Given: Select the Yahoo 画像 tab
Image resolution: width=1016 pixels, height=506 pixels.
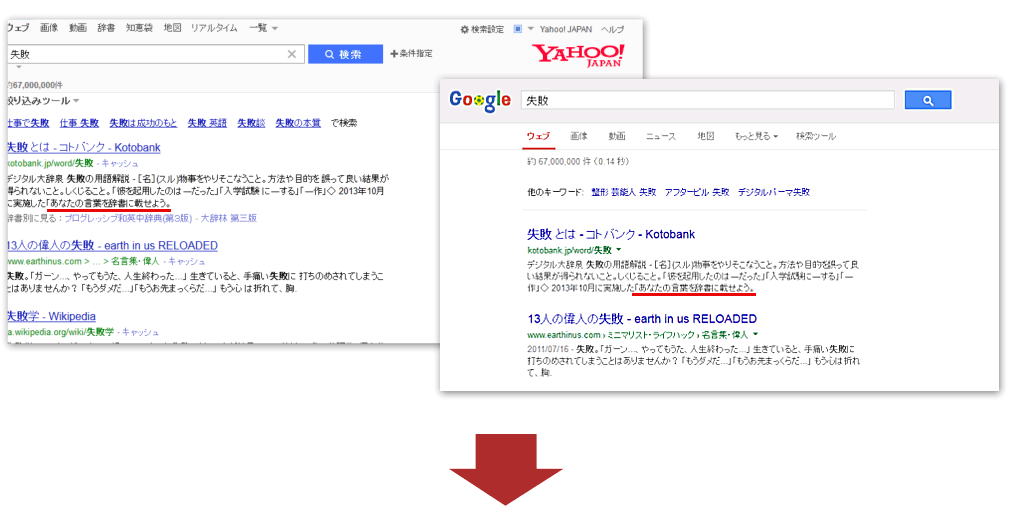Looking at the screenshot, I should point(49,28).
